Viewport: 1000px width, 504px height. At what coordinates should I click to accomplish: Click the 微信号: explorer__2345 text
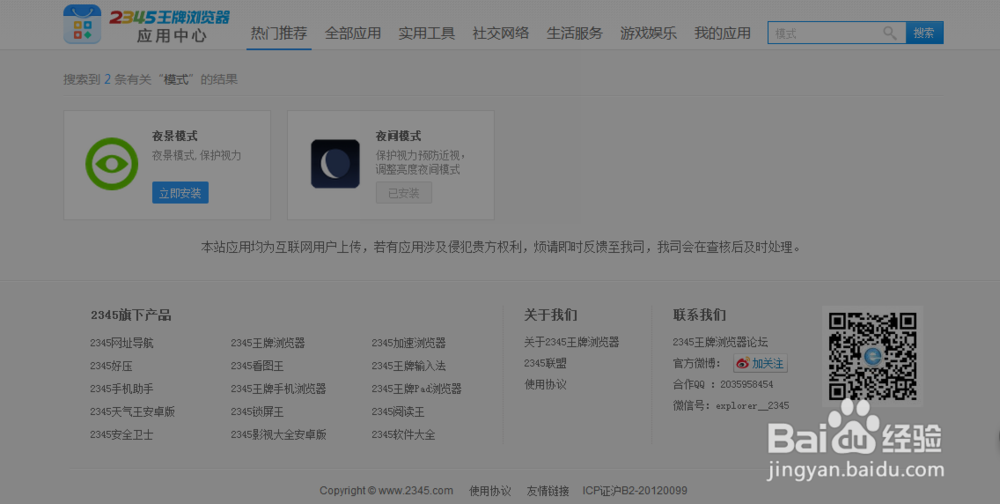[731, 406]
